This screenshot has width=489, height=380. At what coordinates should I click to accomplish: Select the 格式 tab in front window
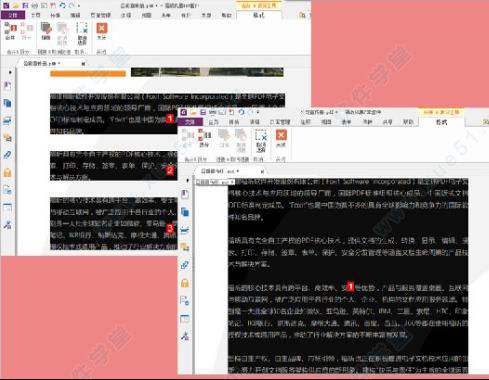[x=441, y=122]
